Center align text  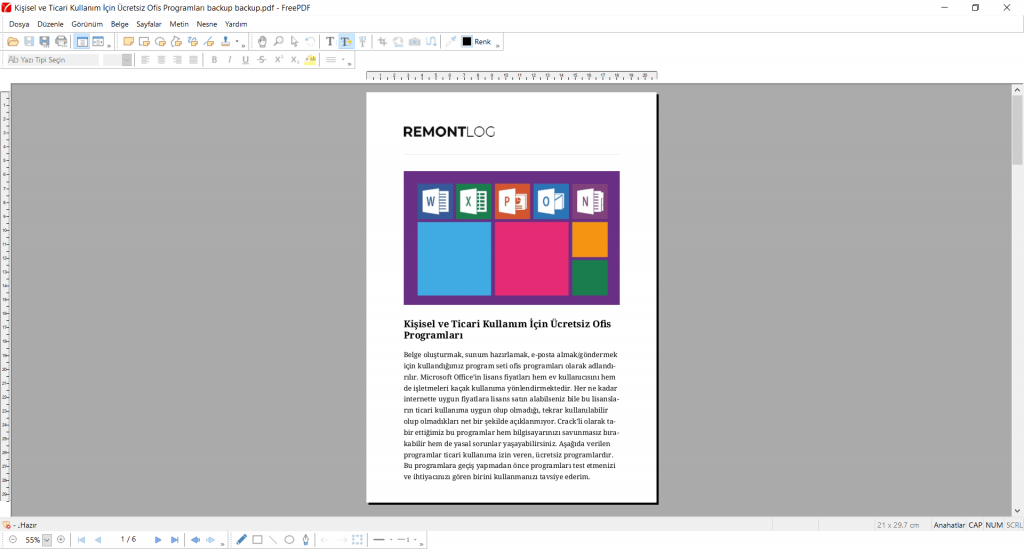[x=161, y=60]
